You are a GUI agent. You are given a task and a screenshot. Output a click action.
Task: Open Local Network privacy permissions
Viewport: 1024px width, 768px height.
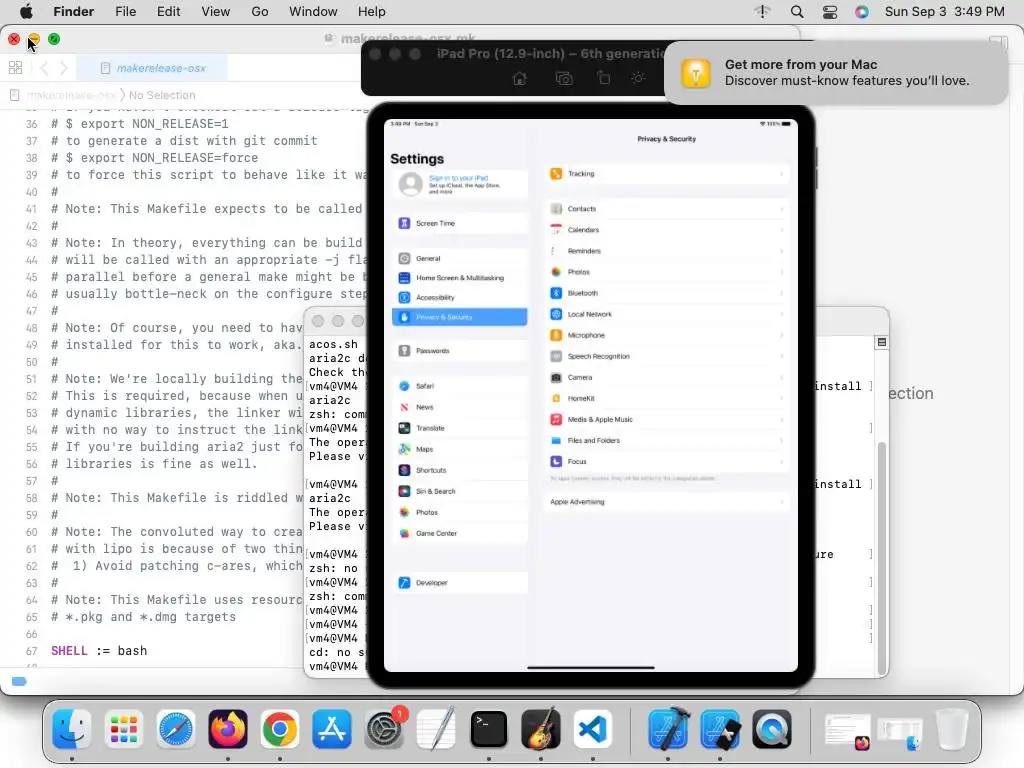[667, 314]
